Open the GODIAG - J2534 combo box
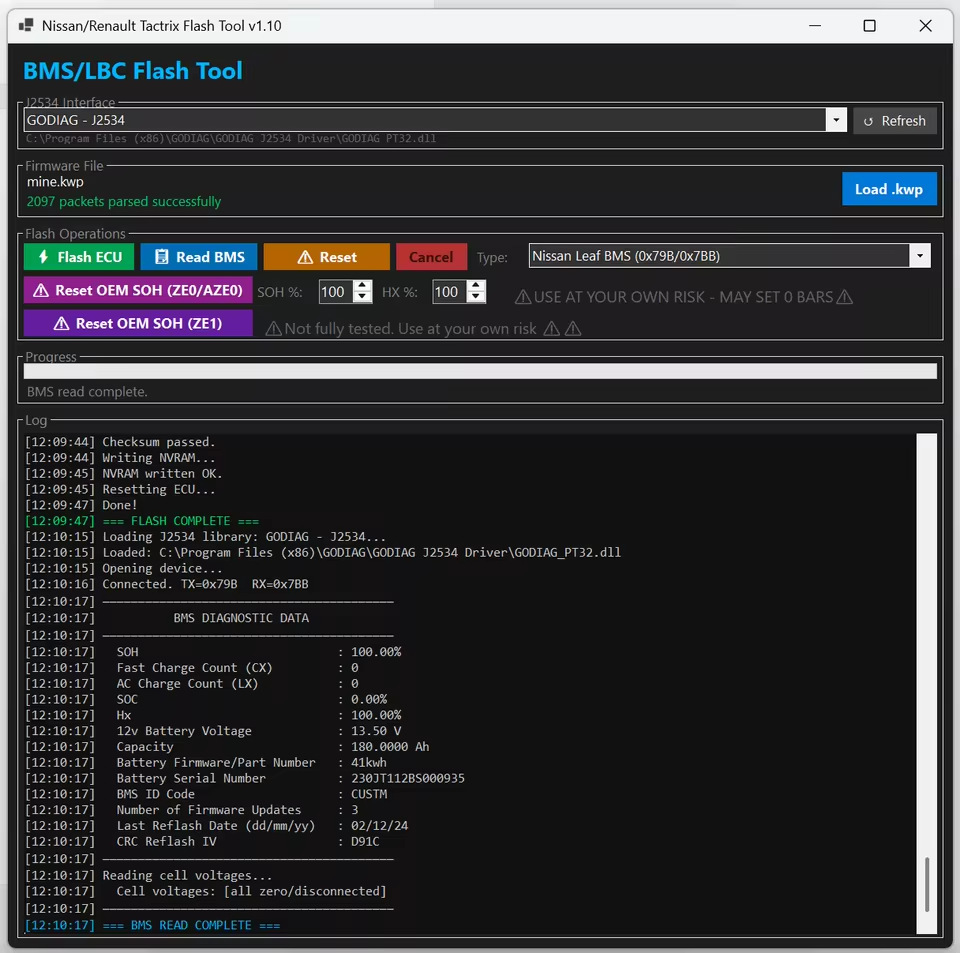This screenshot has height=953, width=960. tap(435, 120)
